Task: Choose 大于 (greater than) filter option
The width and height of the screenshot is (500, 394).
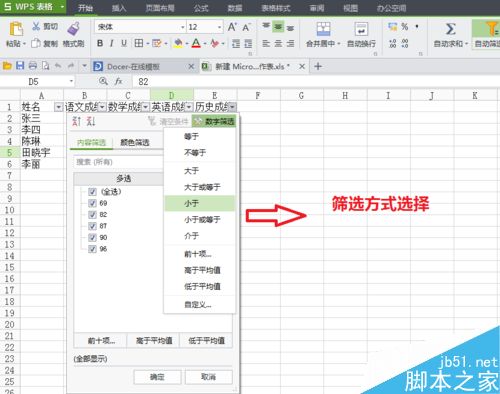Action: 200,171
